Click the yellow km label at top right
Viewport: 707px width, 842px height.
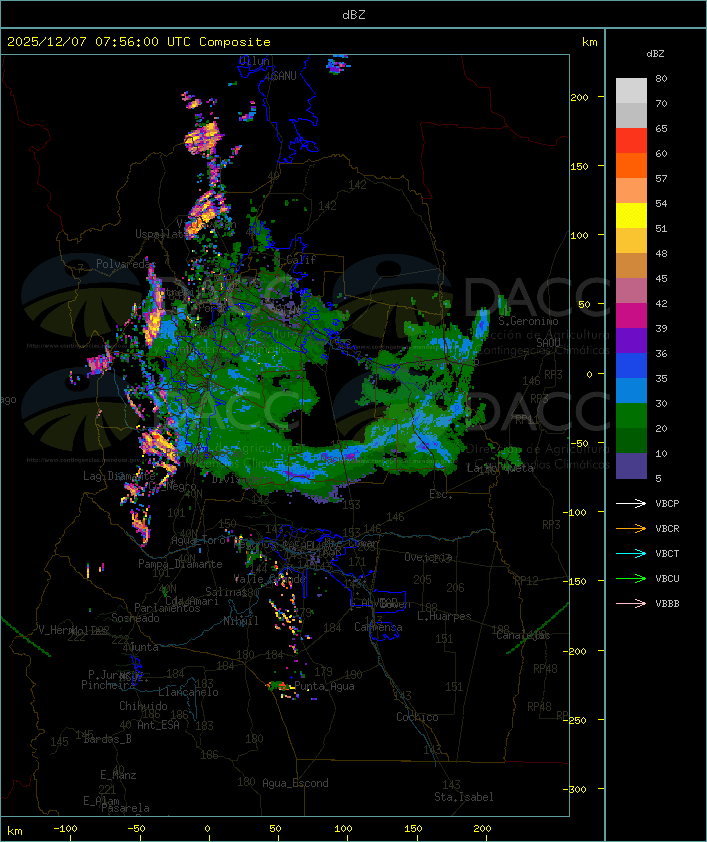pyautogui.click(x=589, y=42)
